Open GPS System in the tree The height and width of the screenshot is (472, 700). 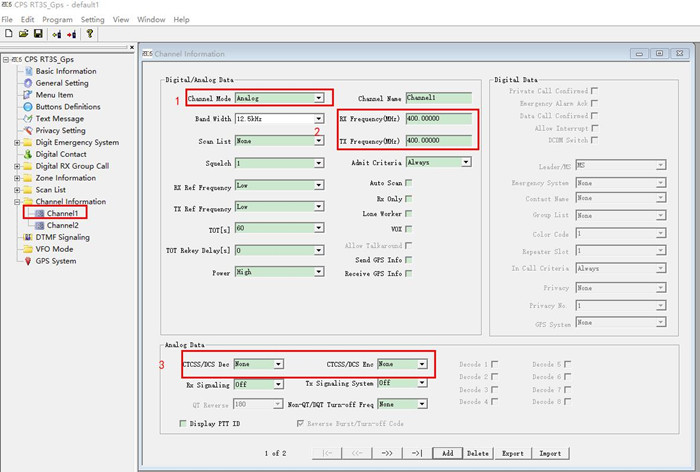pyautogui.click(x=55, y=261)
